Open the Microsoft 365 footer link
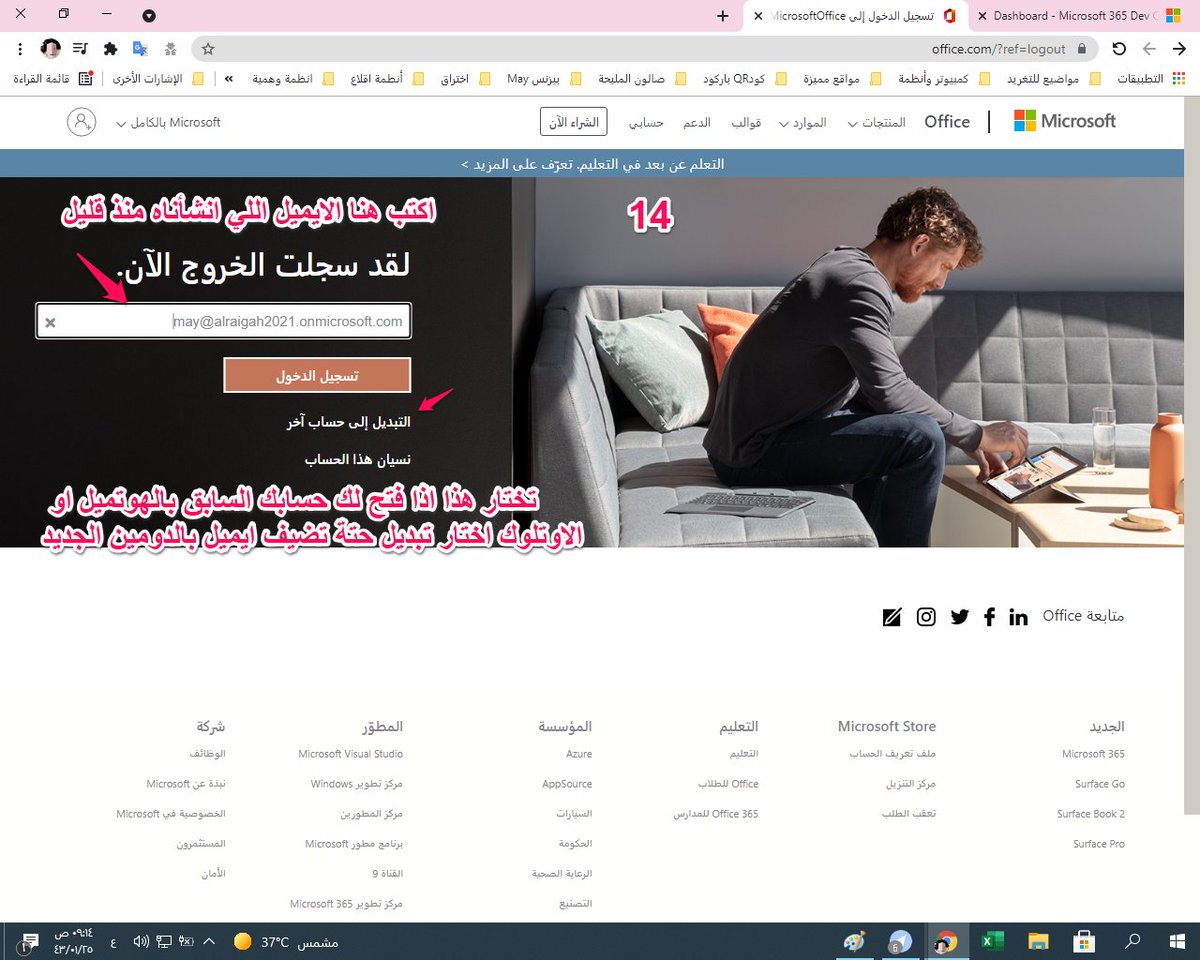The image size is (1200, 960). coord(1093,754)
